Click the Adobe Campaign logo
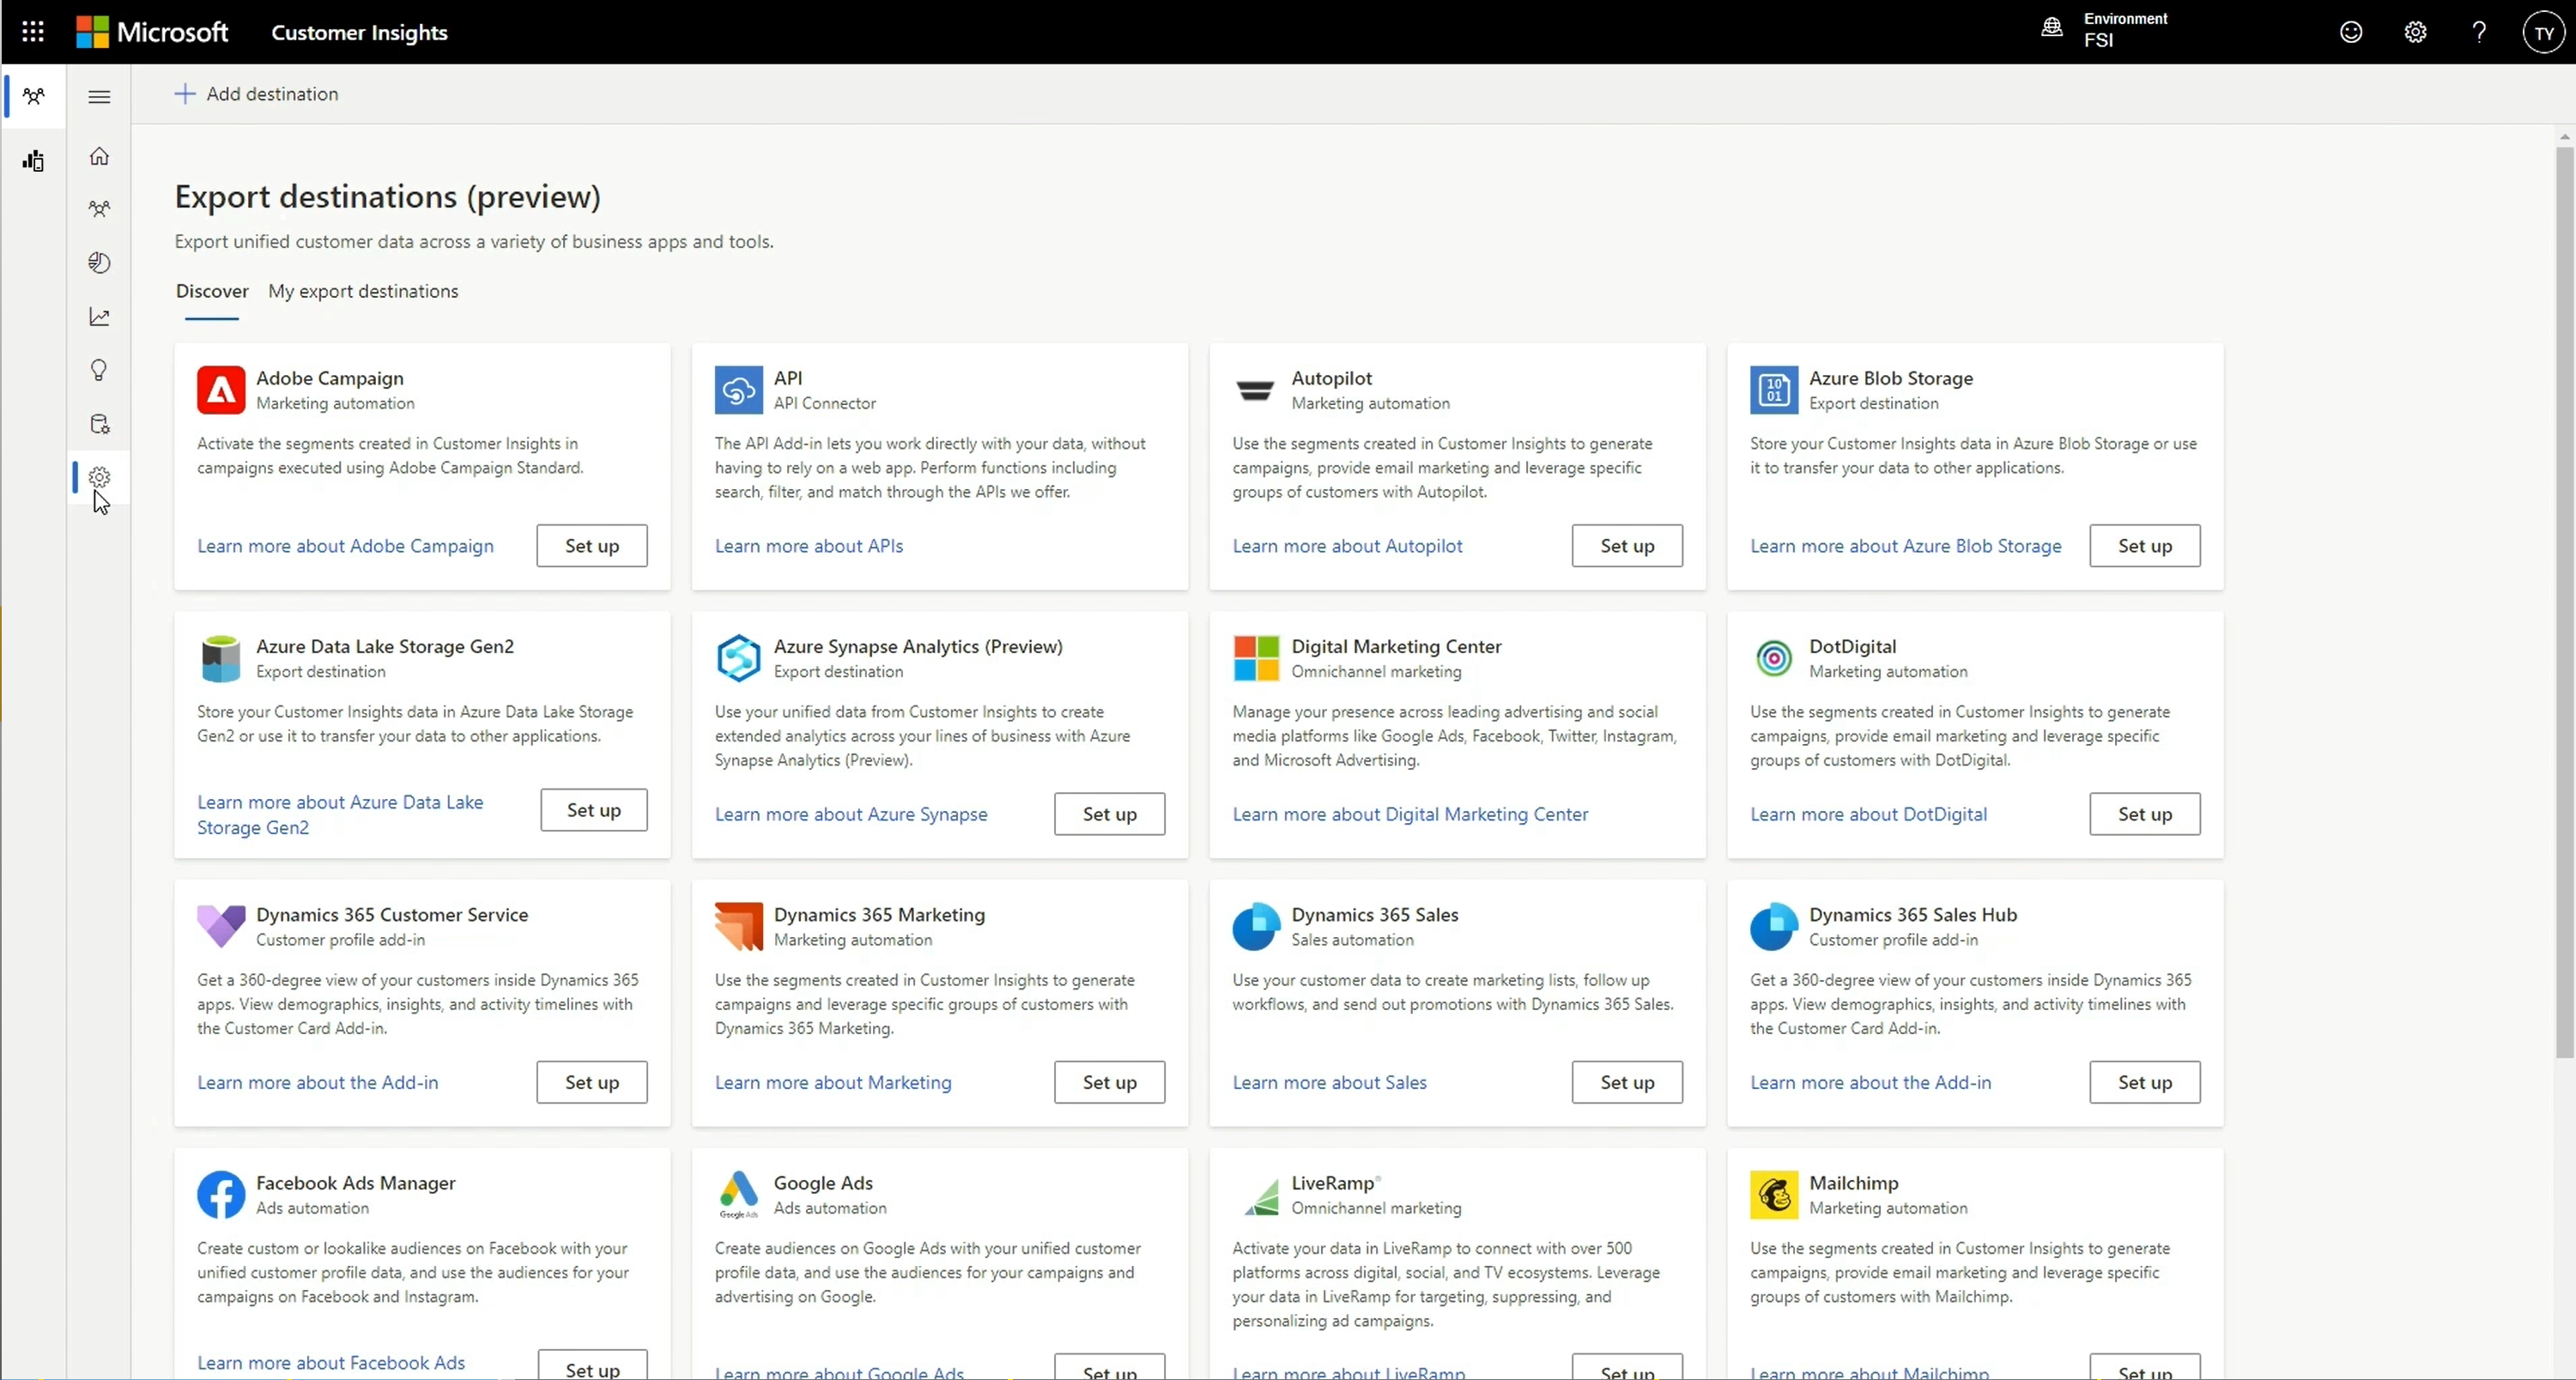 pyautogui.click(x=221, y=390)
